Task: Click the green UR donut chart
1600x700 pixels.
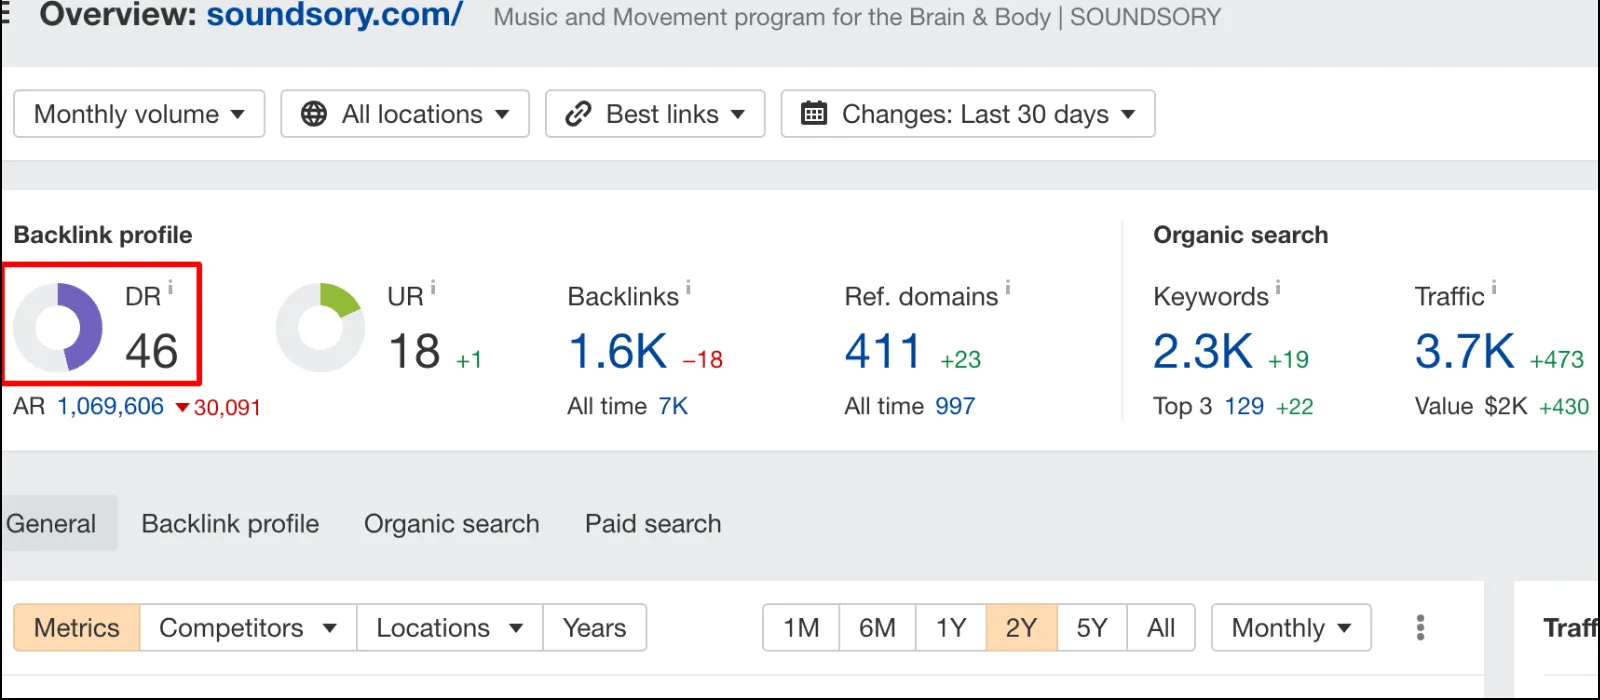Action: point(320,327)
